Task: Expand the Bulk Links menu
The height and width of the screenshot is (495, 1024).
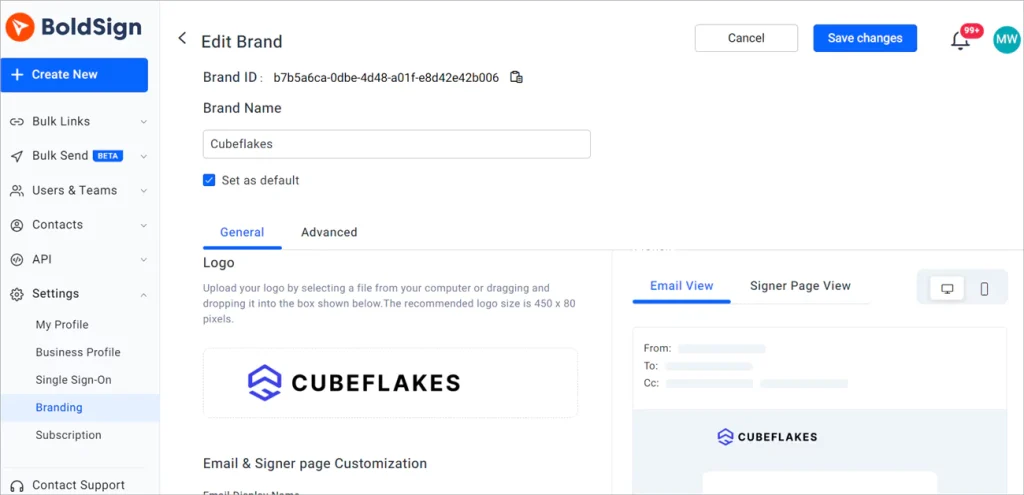Action: pos(80,121)
